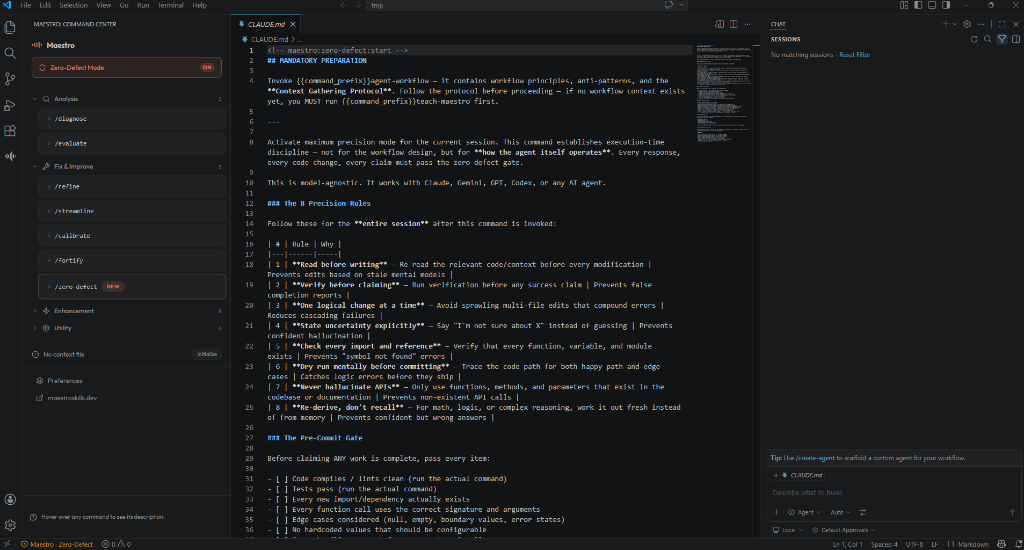1024x550 pixels.
Task: Maximize the chat panel
Action: pyautogui.click(x=1002, y=24)
